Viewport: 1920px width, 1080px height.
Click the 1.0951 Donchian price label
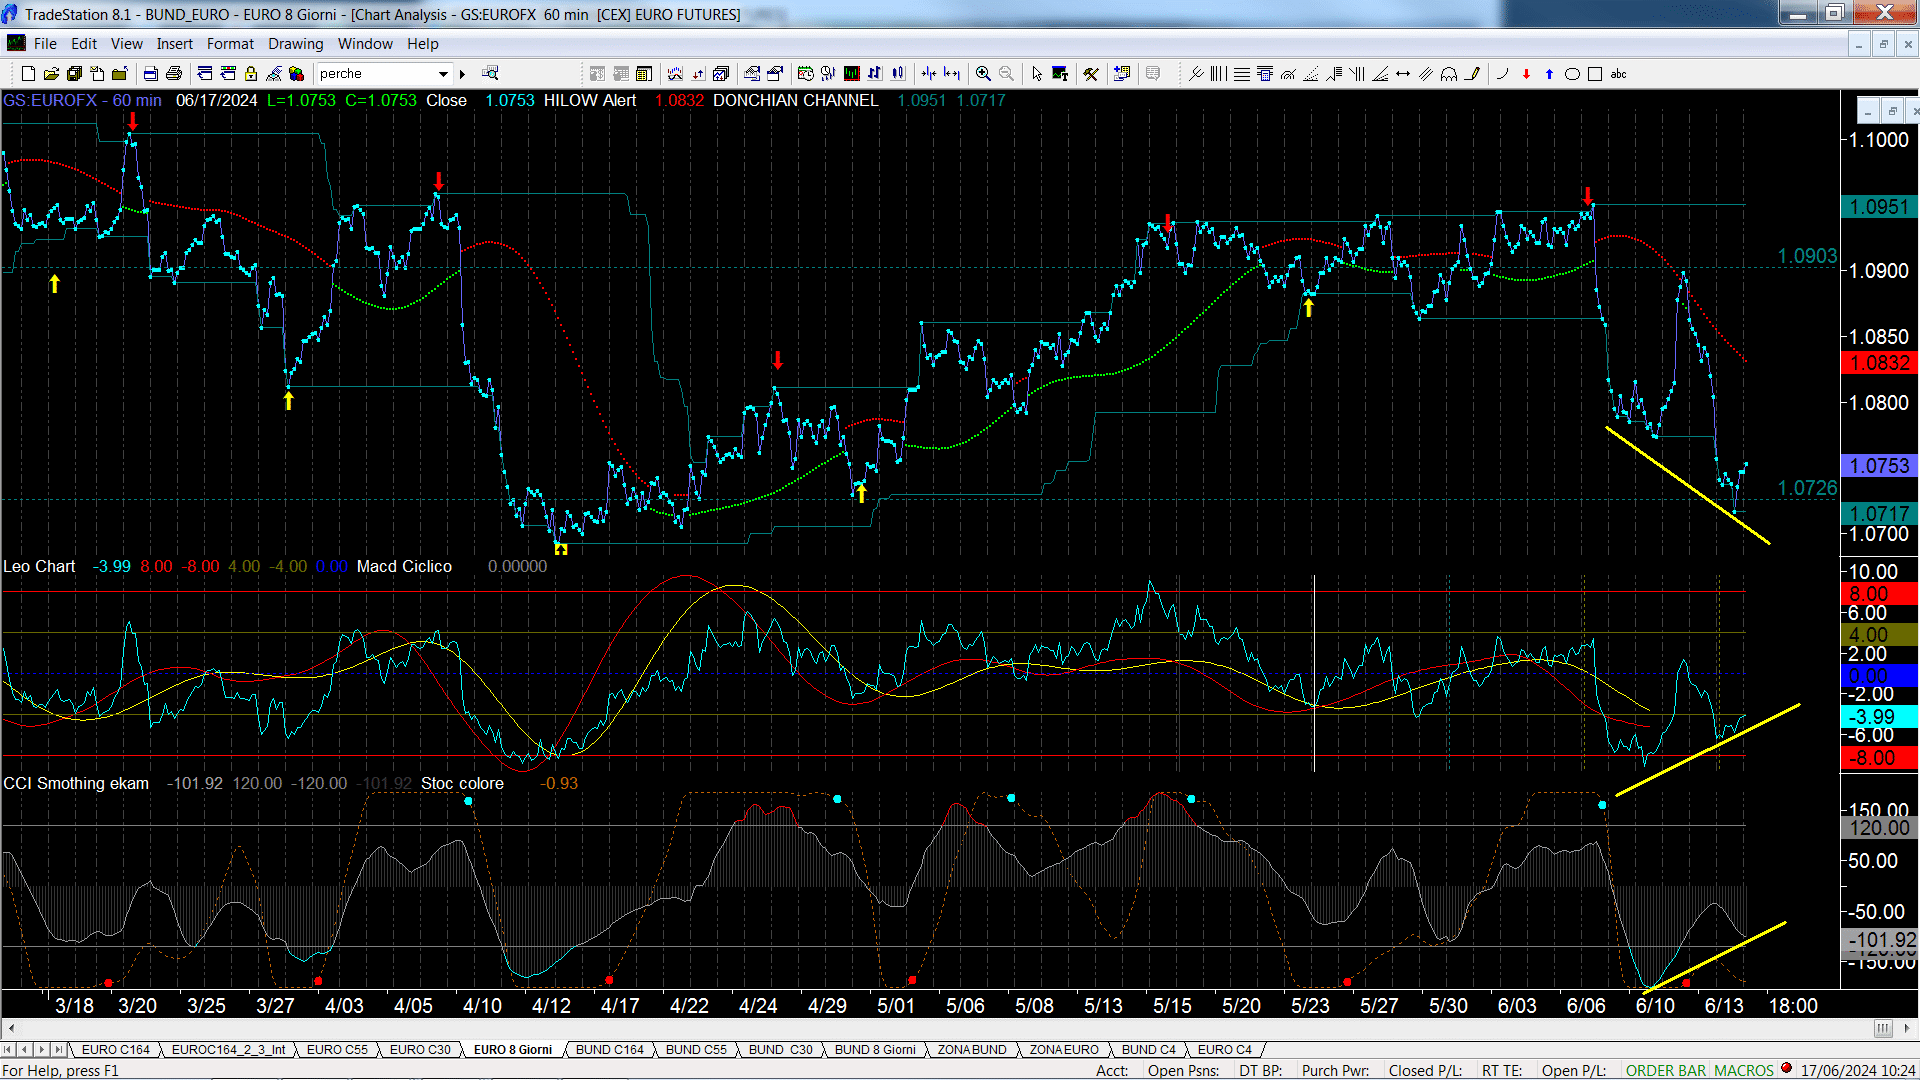pyautogui.click(x=1879, y=207)
